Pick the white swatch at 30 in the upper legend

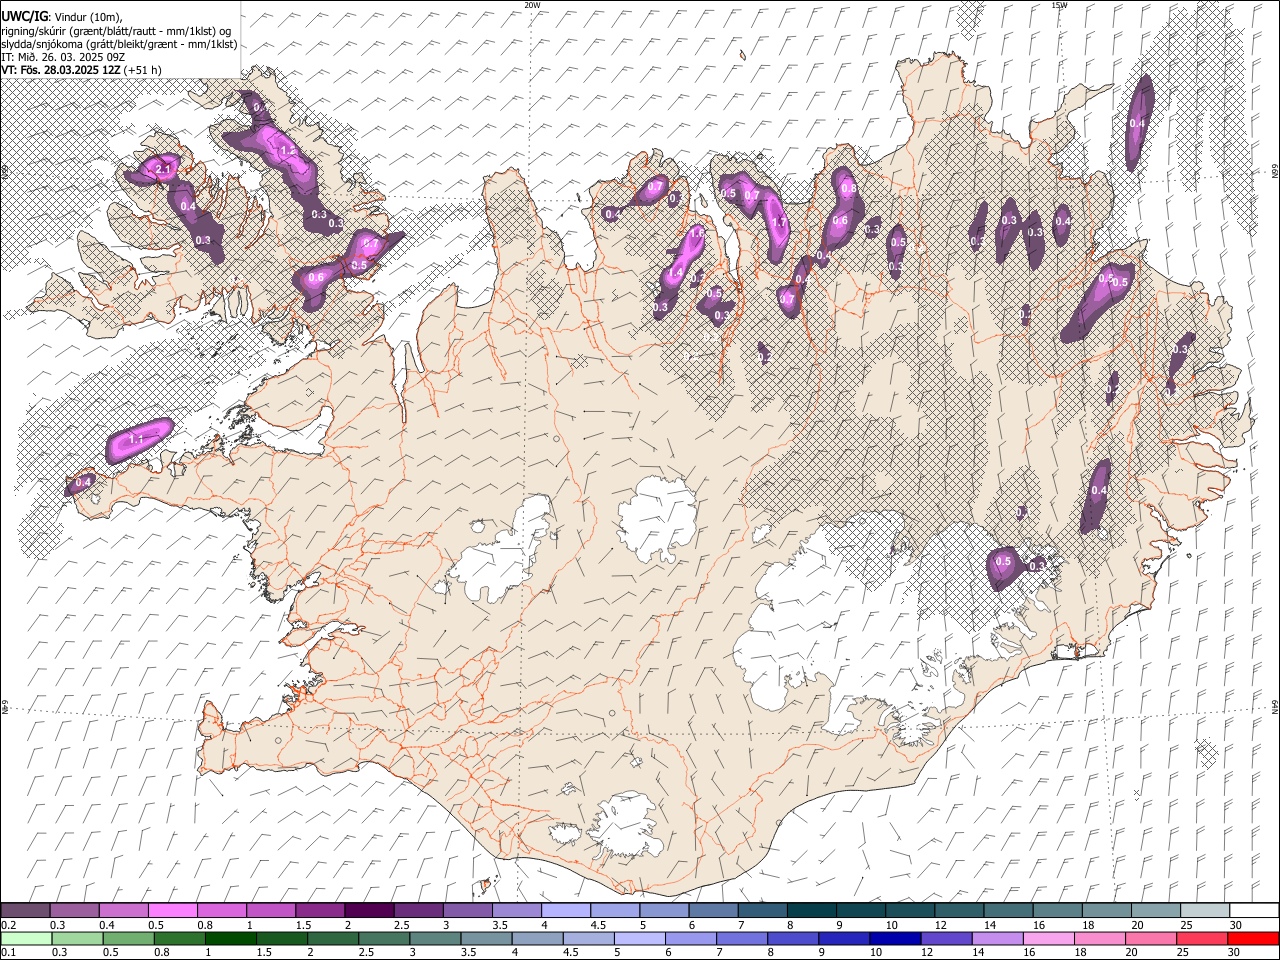pyautogui.click(x=1253, y=911)
